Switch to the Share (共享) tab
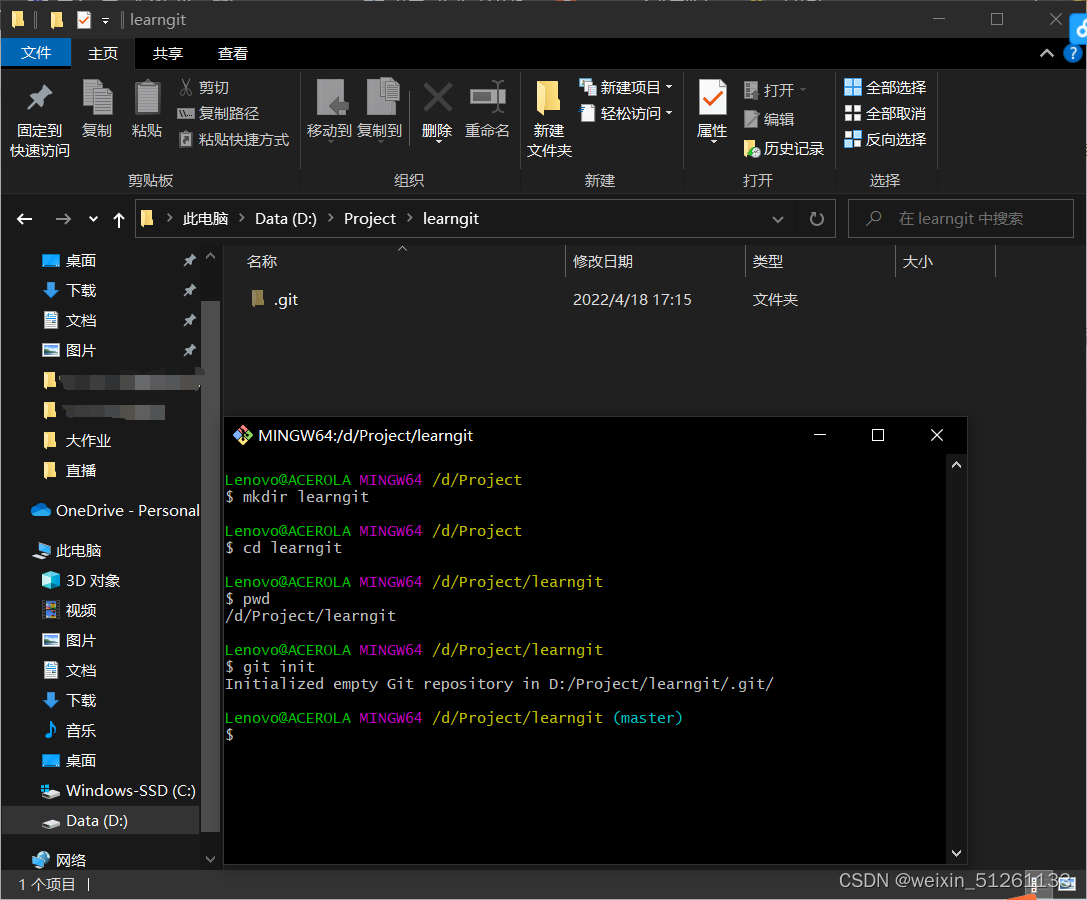This screenshot has width=1087, height=900. tap(168, 53)
